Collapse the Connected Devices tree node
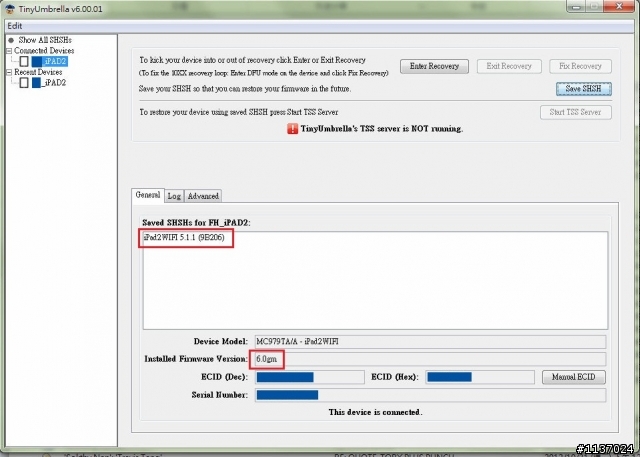The image size is (640, 457). click(x=9, y=51)
